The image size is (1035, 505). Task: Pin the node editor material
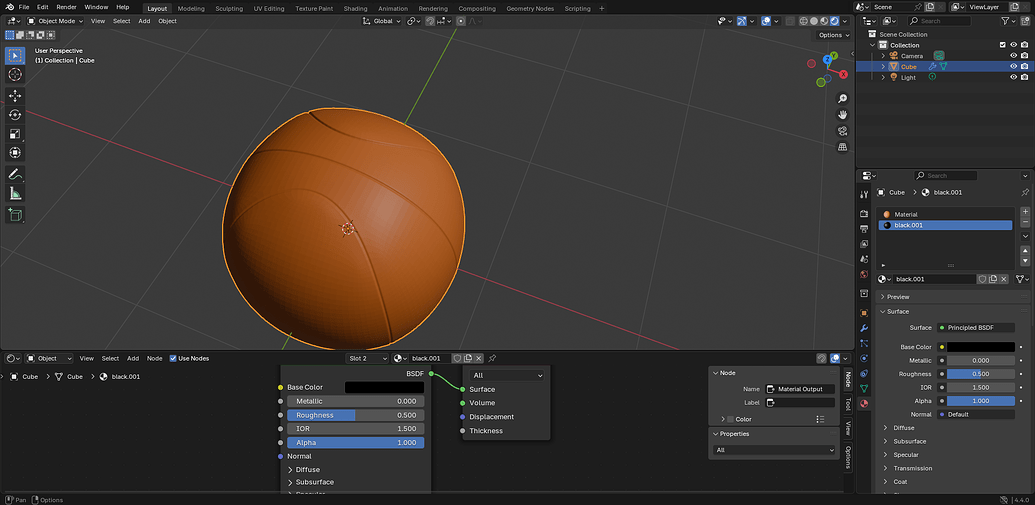coord(492,358)
